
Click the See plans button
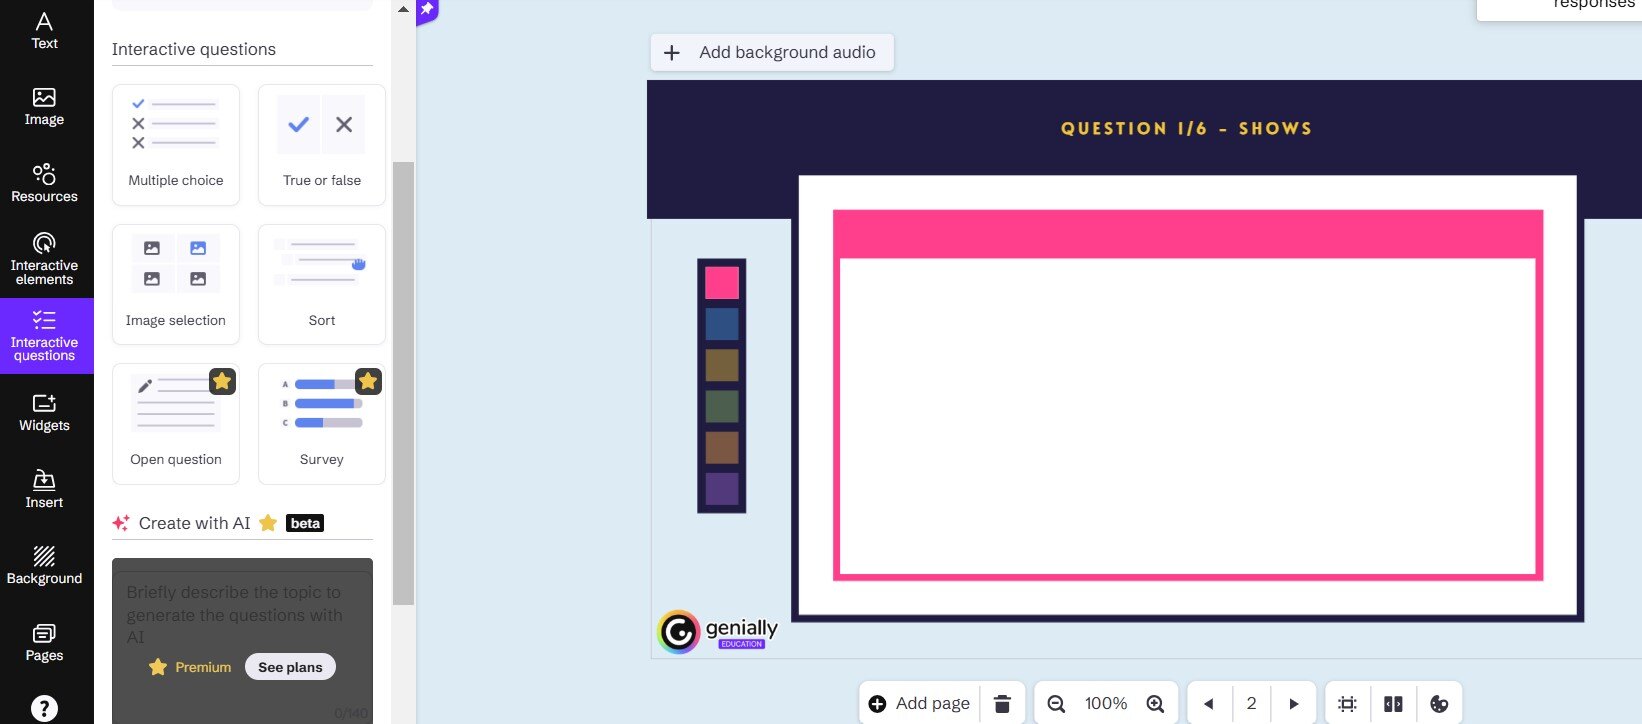290,667
